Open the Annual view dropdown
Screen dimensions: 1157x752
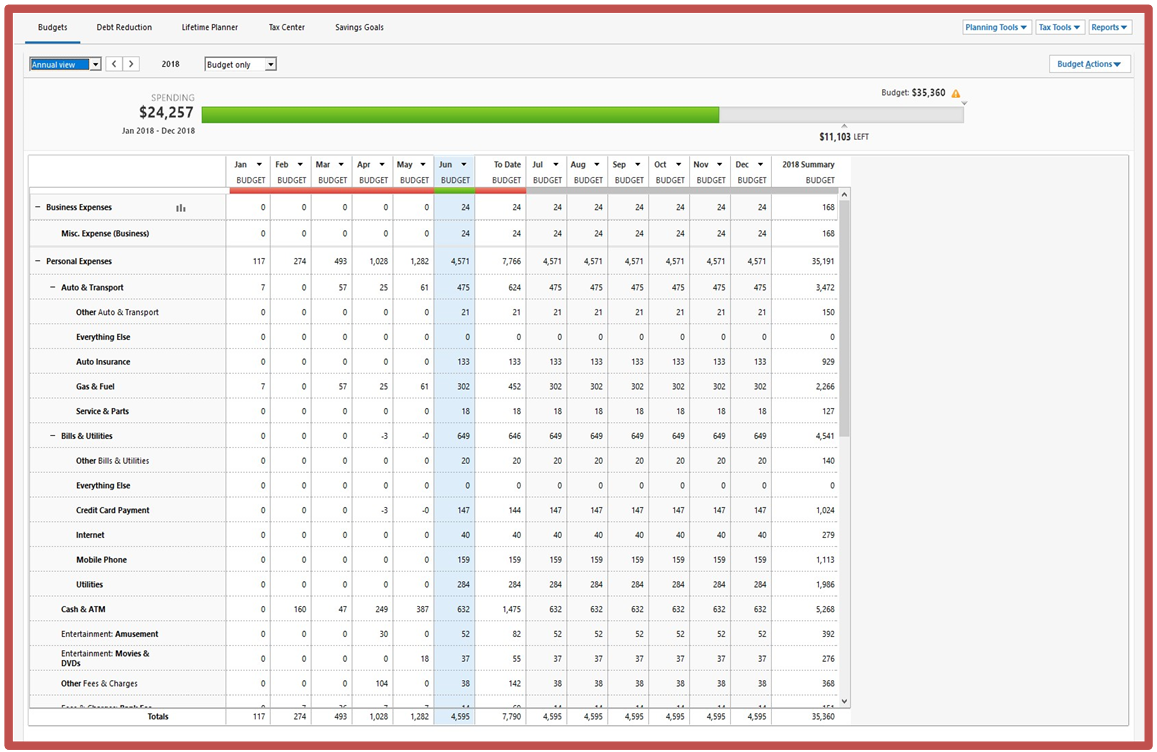[x=66, y=64]
